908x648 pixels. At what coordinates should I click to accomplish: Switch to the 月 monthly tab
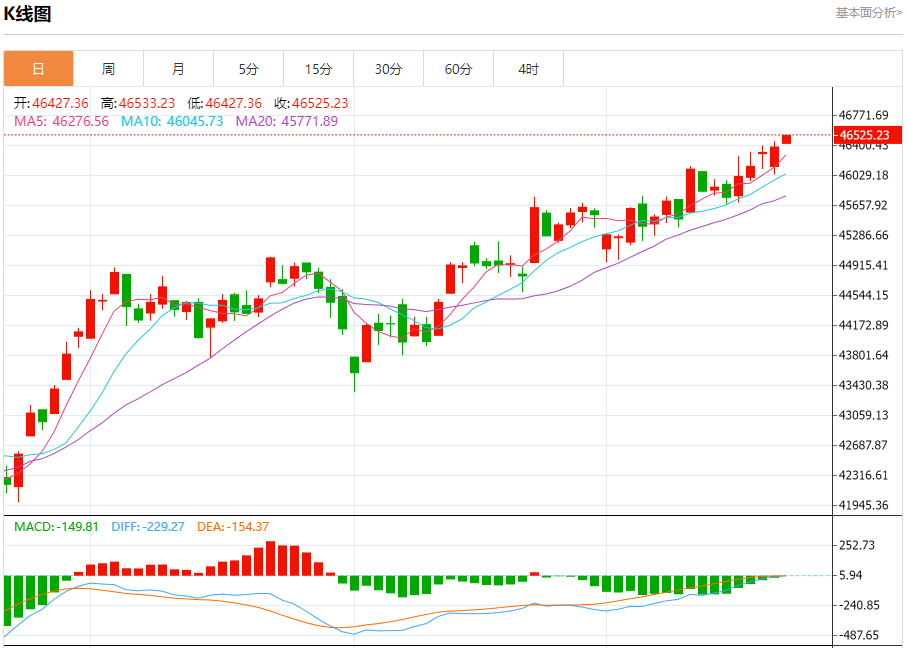178,69
